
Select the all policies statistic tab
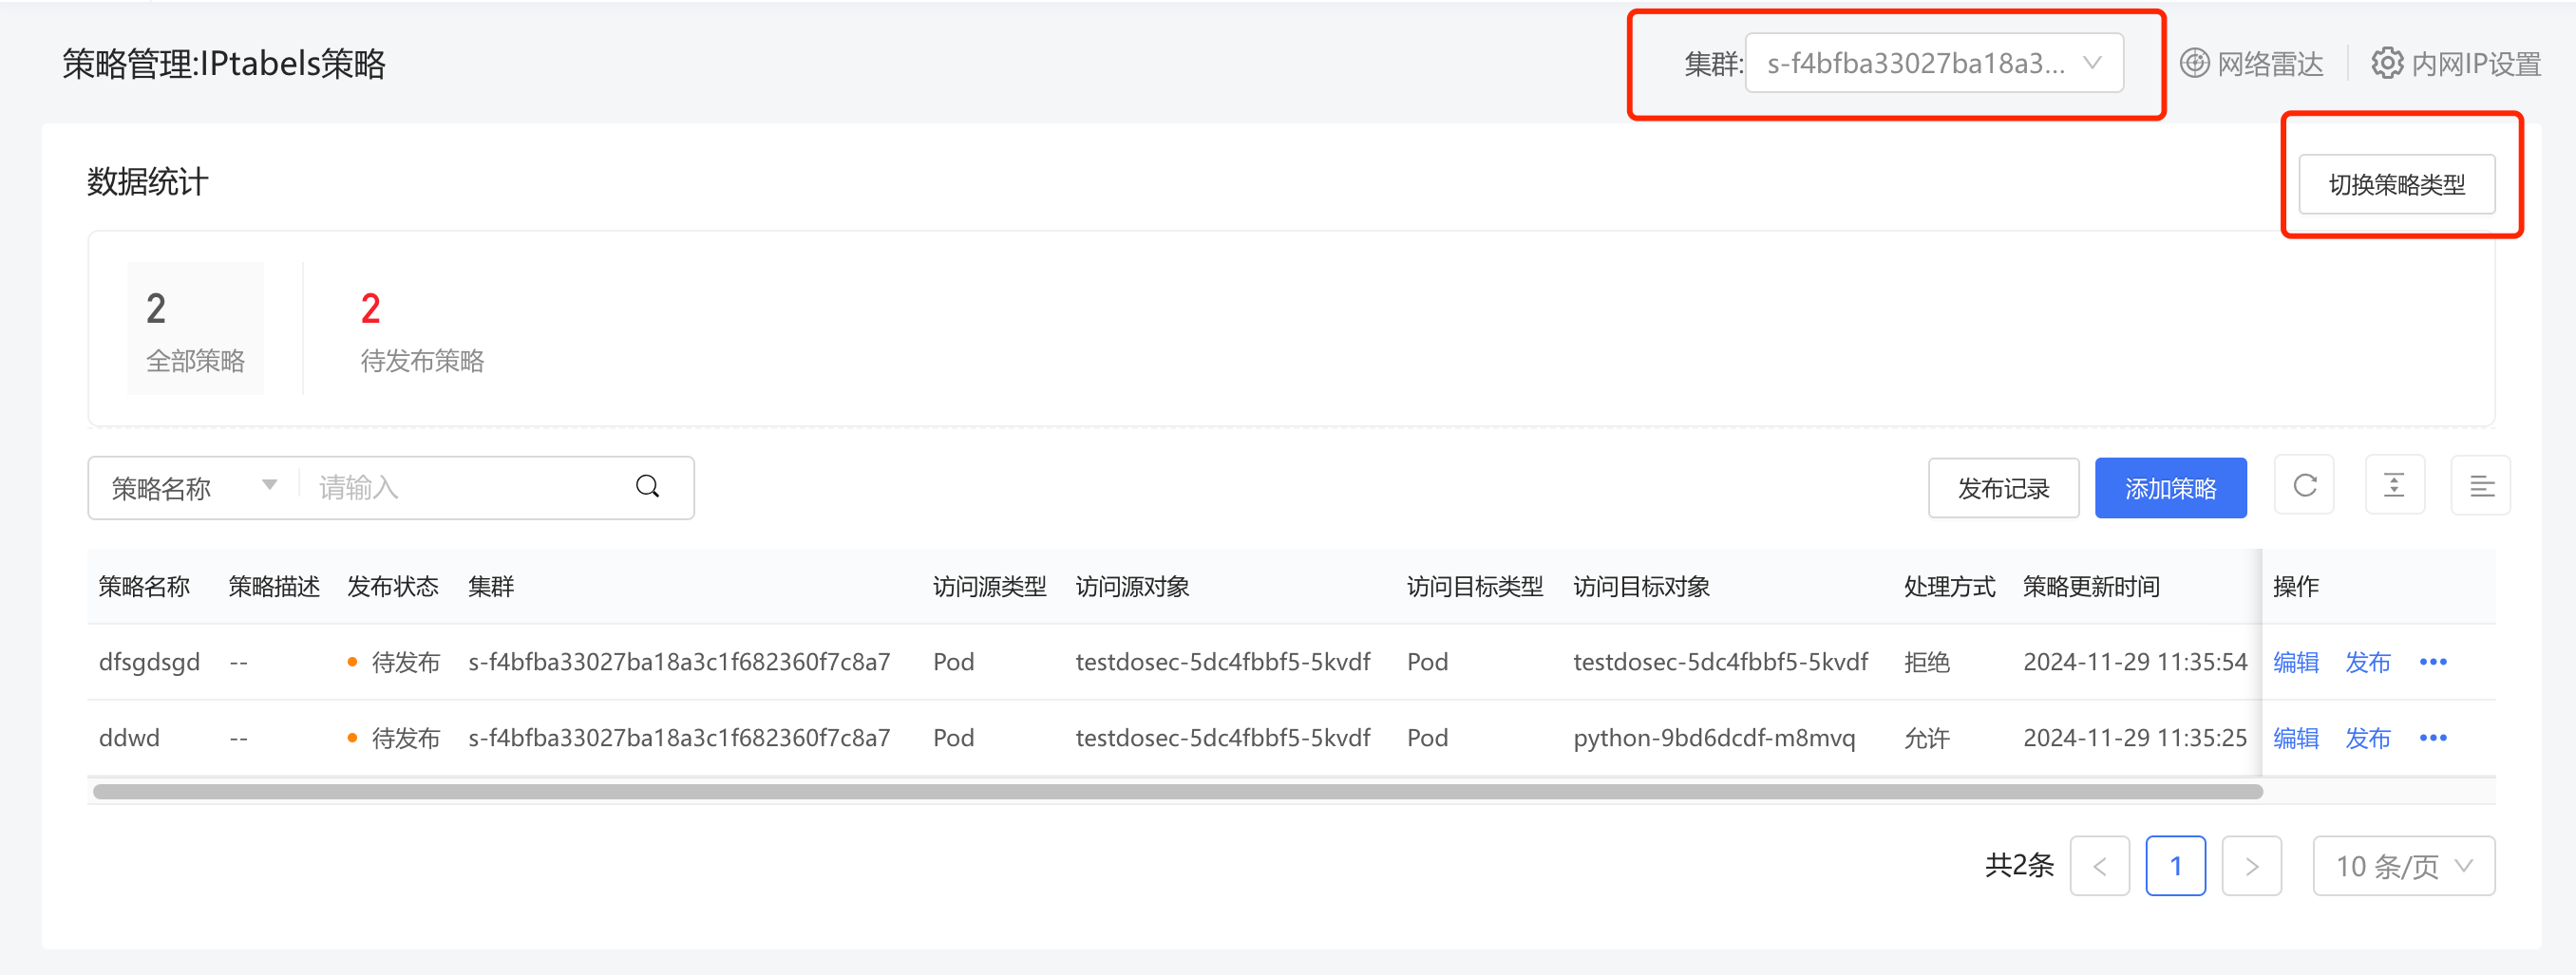(195, 329)
